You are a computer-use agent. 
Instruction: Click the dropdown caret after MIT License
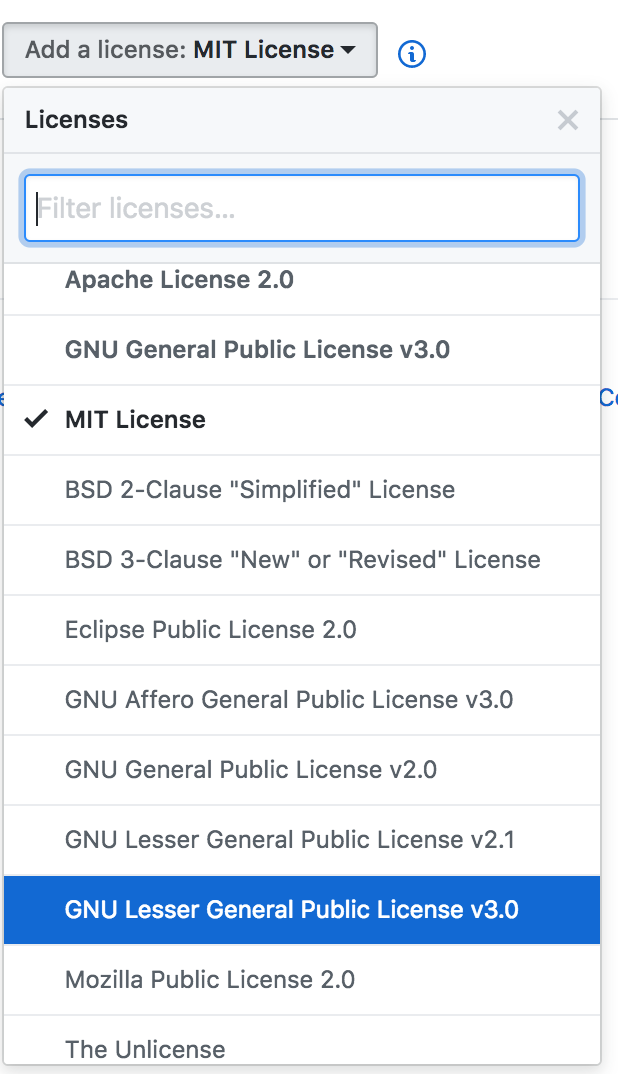tap(348, 50)
